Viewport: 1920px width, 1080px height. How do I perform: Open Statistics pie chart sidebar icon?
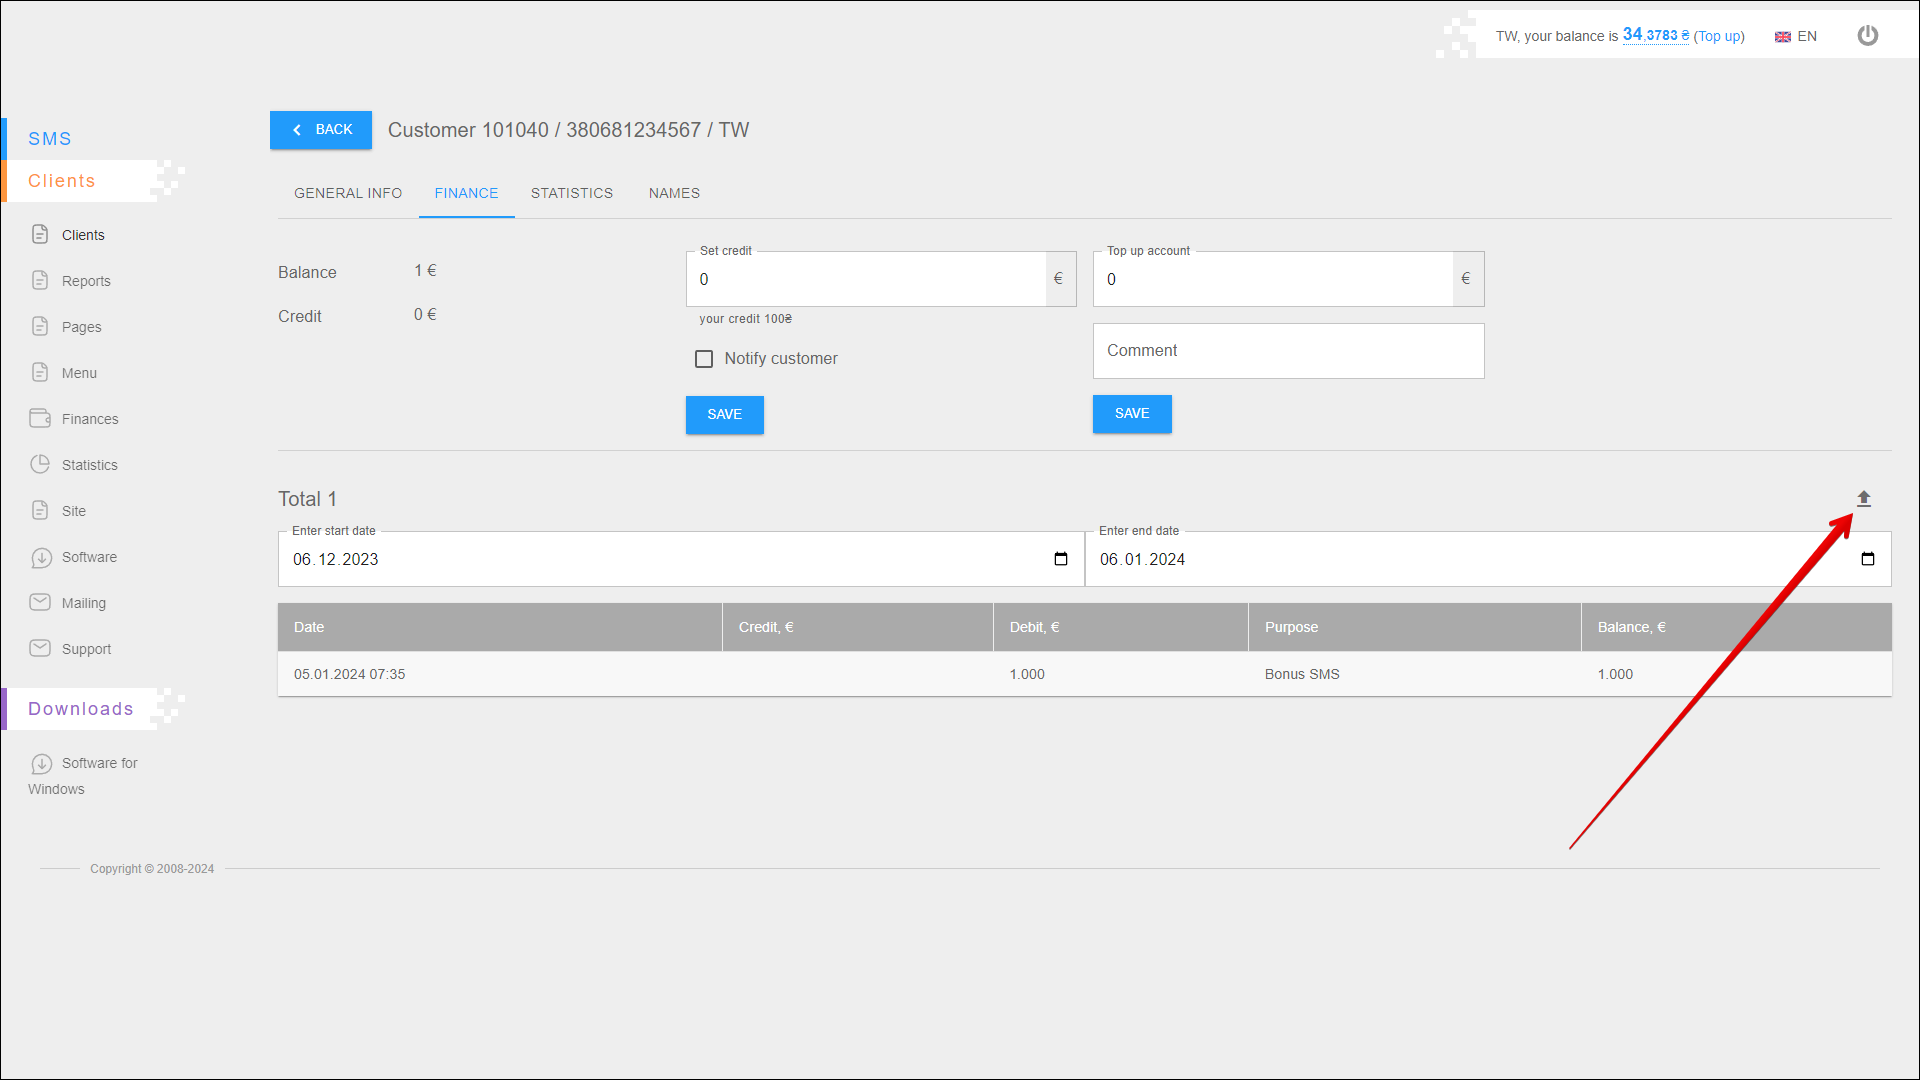tap(40, 464)
